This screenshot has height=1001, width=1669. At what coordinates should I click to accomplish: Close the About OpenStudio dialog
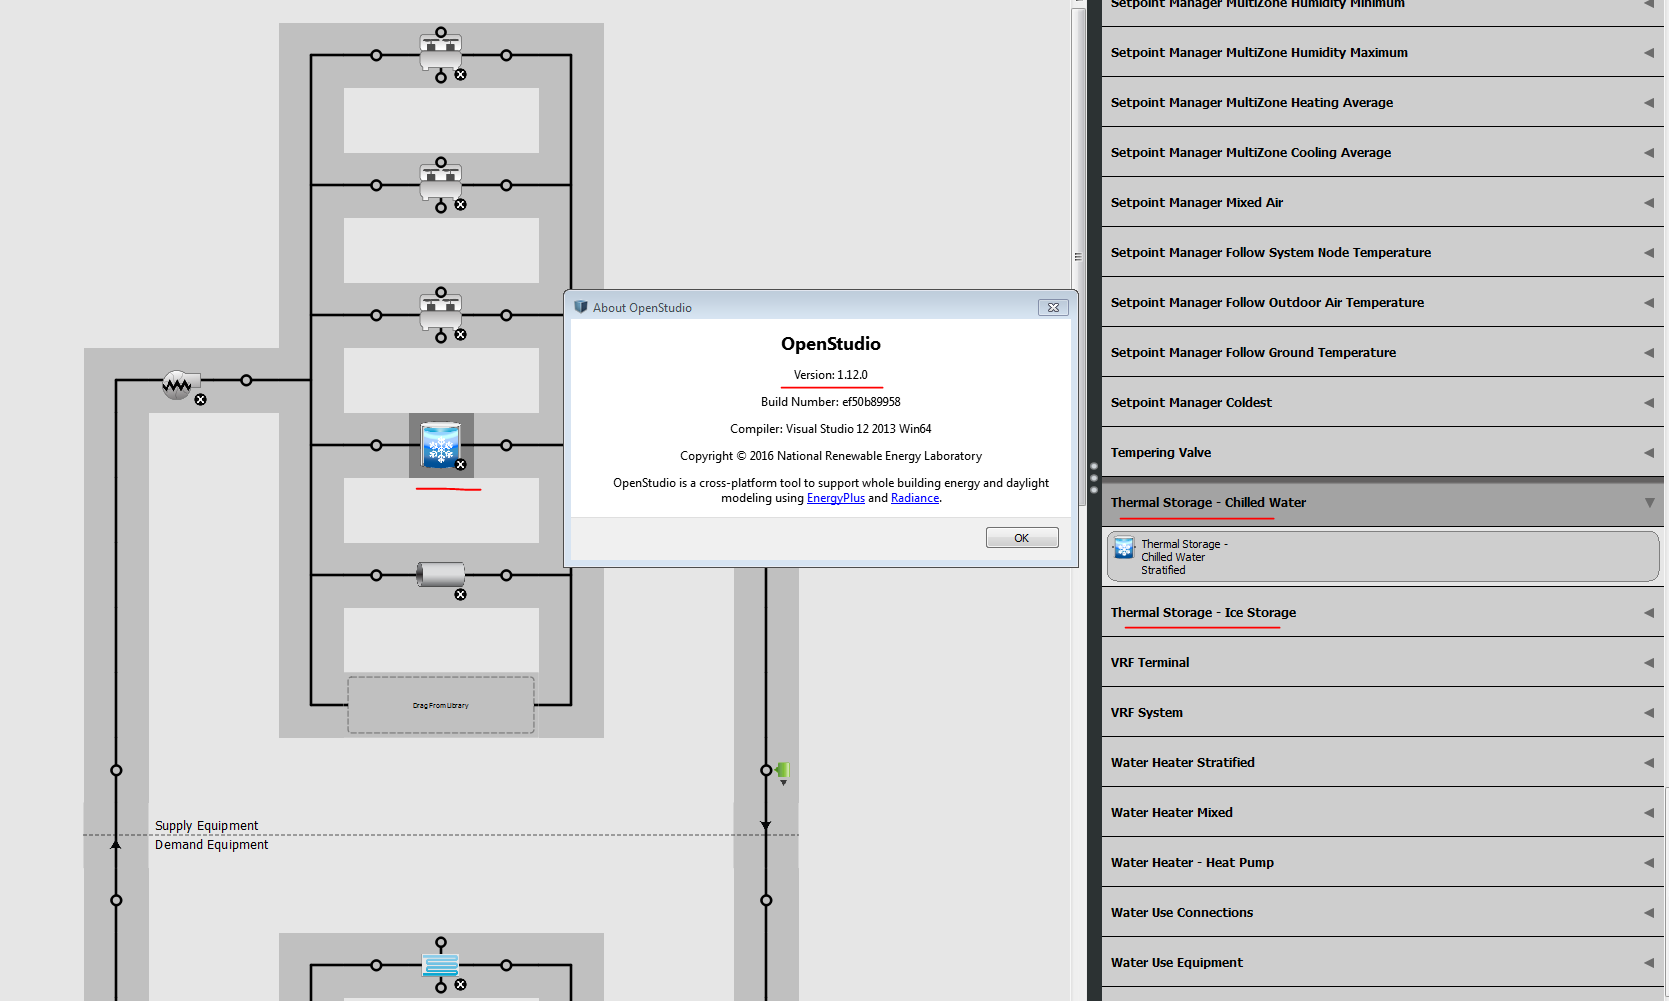pos(1053,308)
